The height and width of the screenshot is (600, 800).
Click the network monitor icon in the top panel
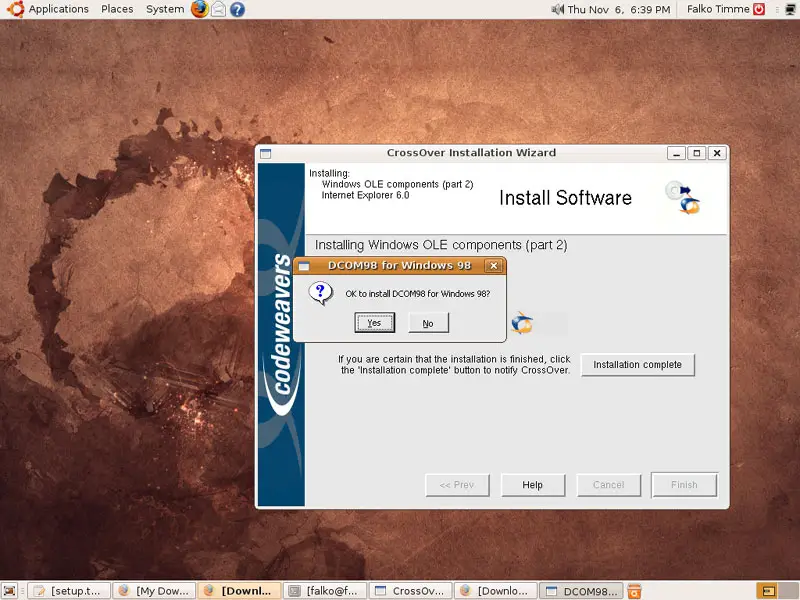click(791, 9)
